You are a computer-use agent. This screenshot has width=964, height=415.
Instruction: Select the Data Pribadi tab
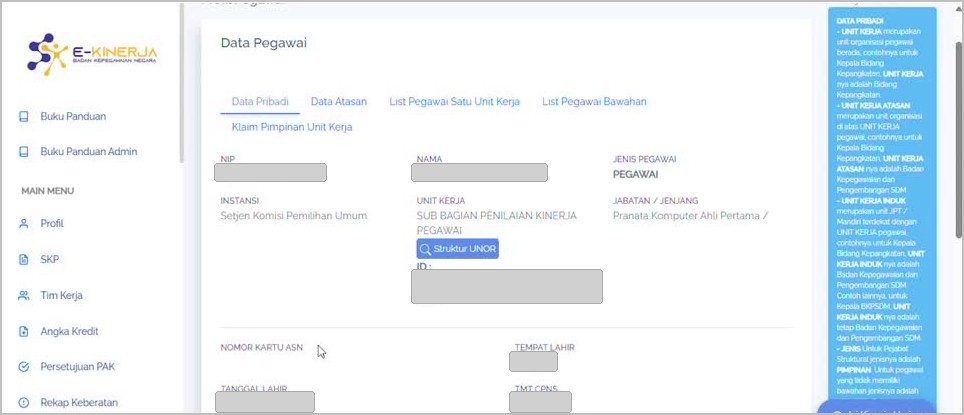260,101
